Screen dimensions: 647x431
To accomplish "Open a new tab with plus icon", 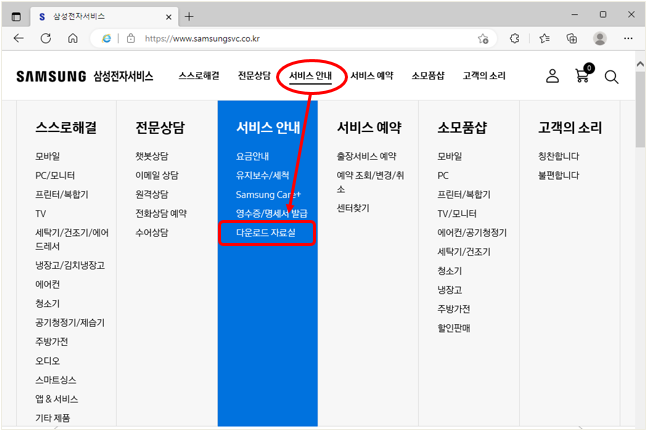I will (189, 16).
